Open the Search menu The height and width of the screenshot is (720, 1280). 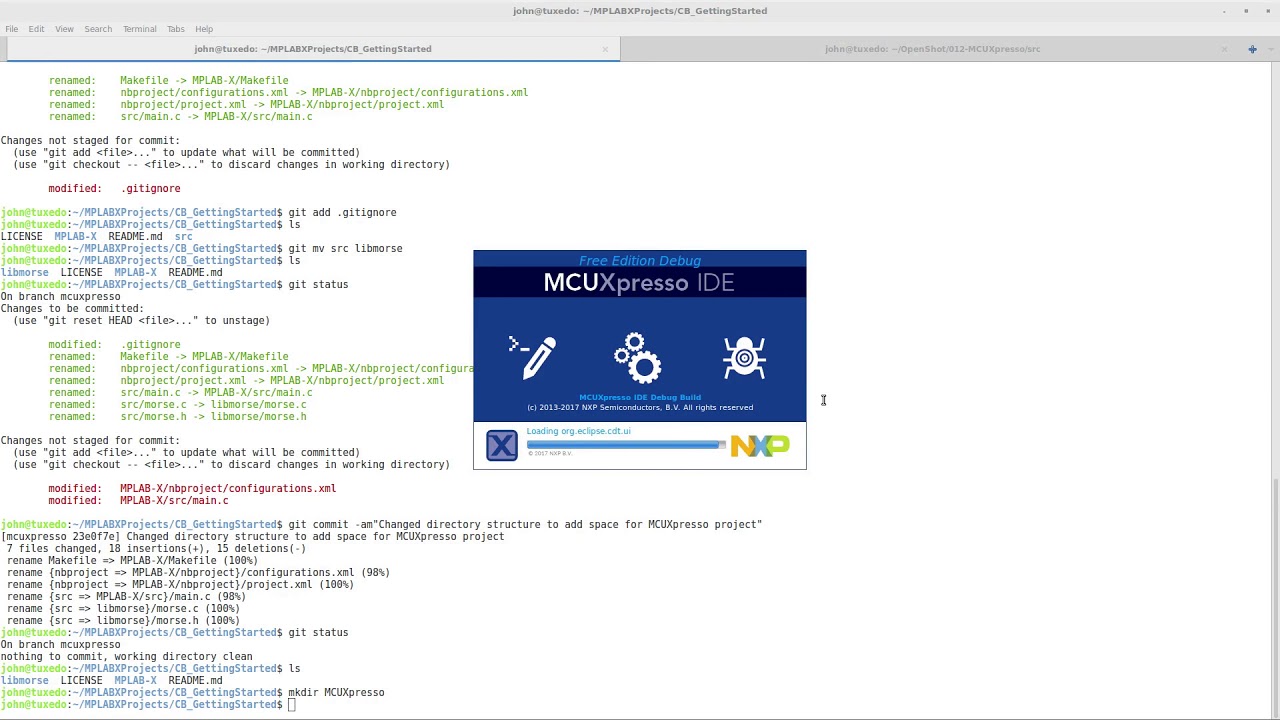coord(98,29)
